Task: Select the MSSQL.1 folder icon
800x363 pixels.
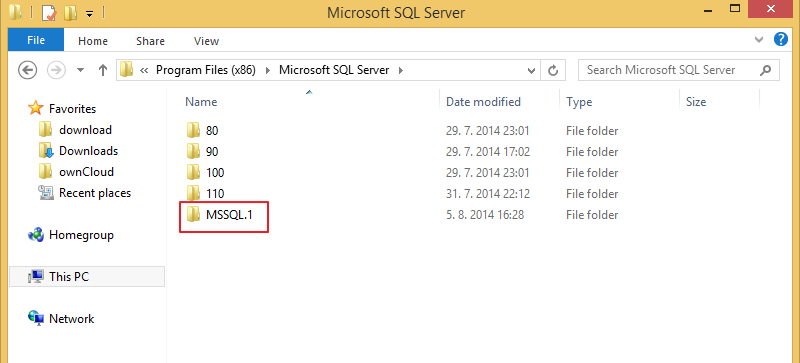Action: 193,215
